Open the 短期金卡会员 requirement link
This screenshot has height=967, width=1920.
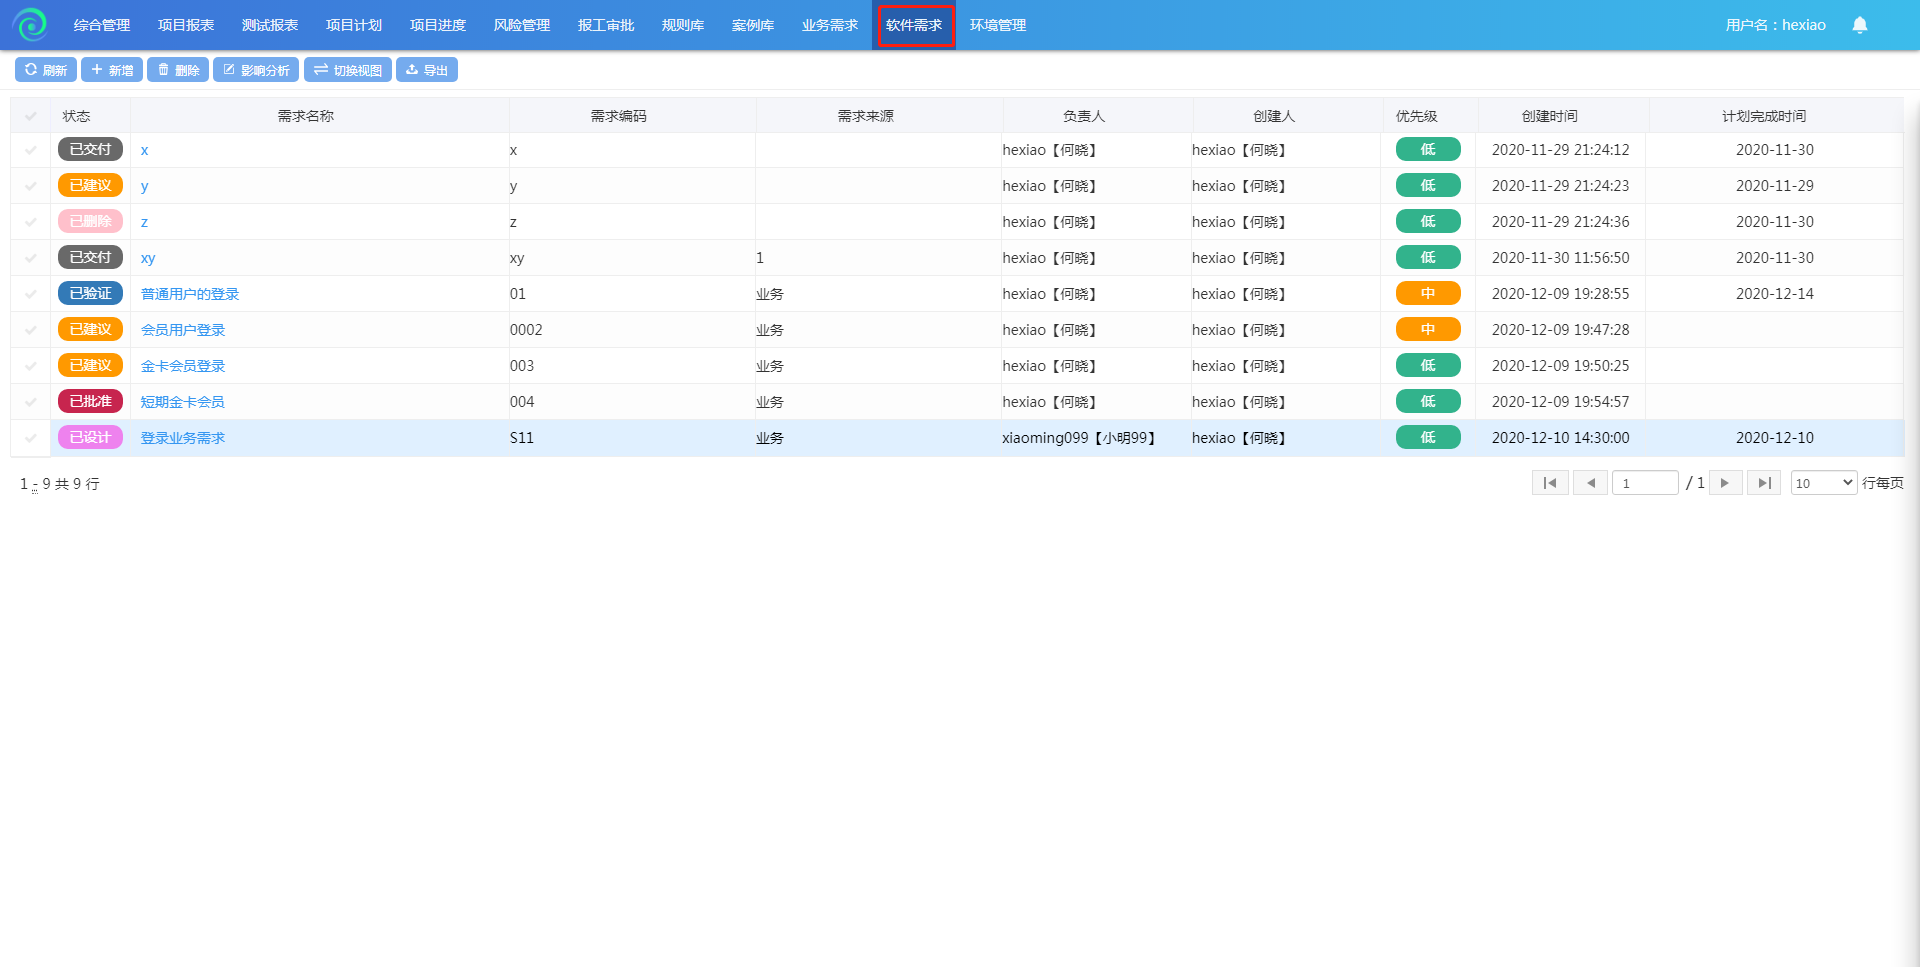click(x=182, y=402)
